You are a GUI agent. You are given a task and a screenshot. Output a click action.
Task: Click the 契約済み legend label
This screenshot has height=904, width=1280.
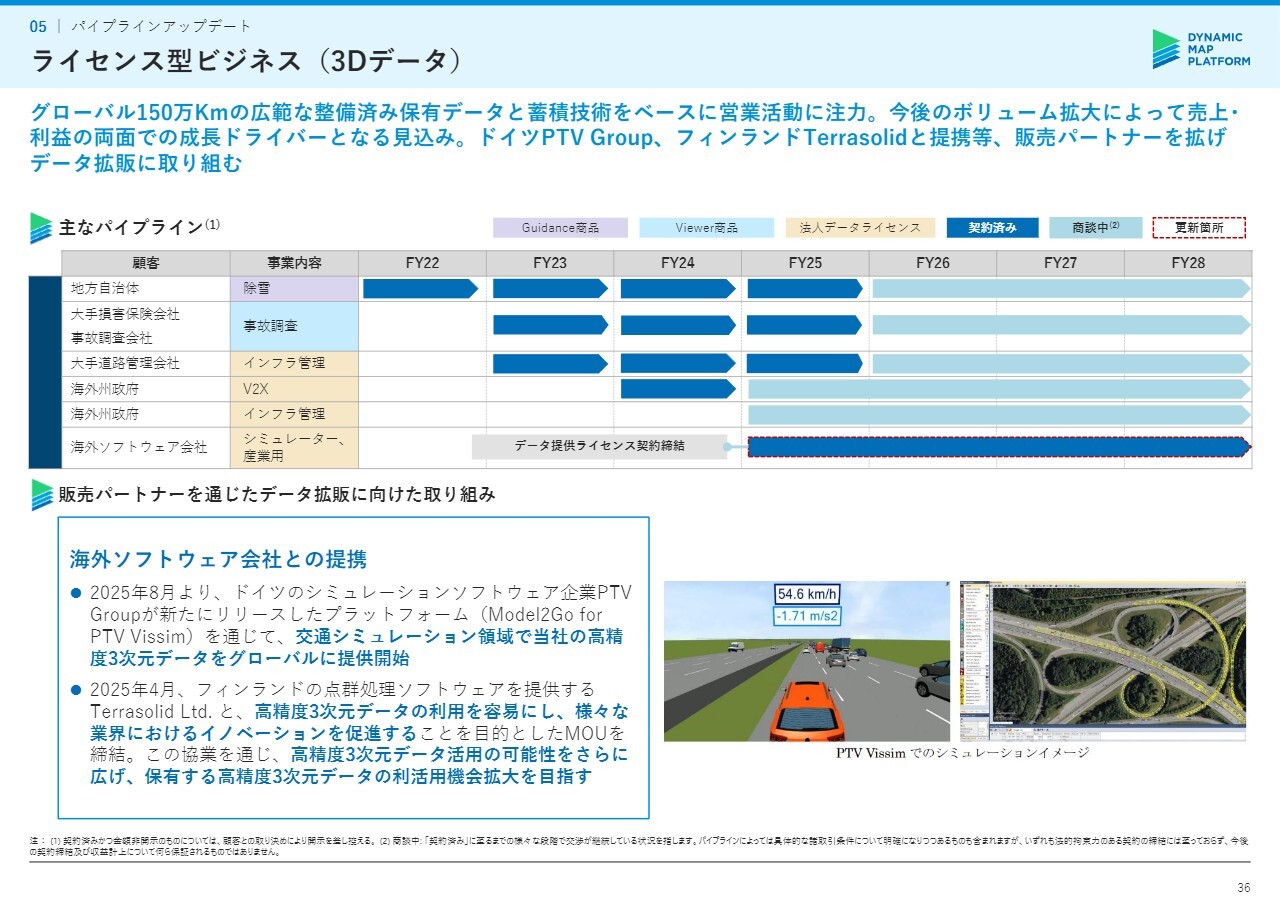pos(992,228)
